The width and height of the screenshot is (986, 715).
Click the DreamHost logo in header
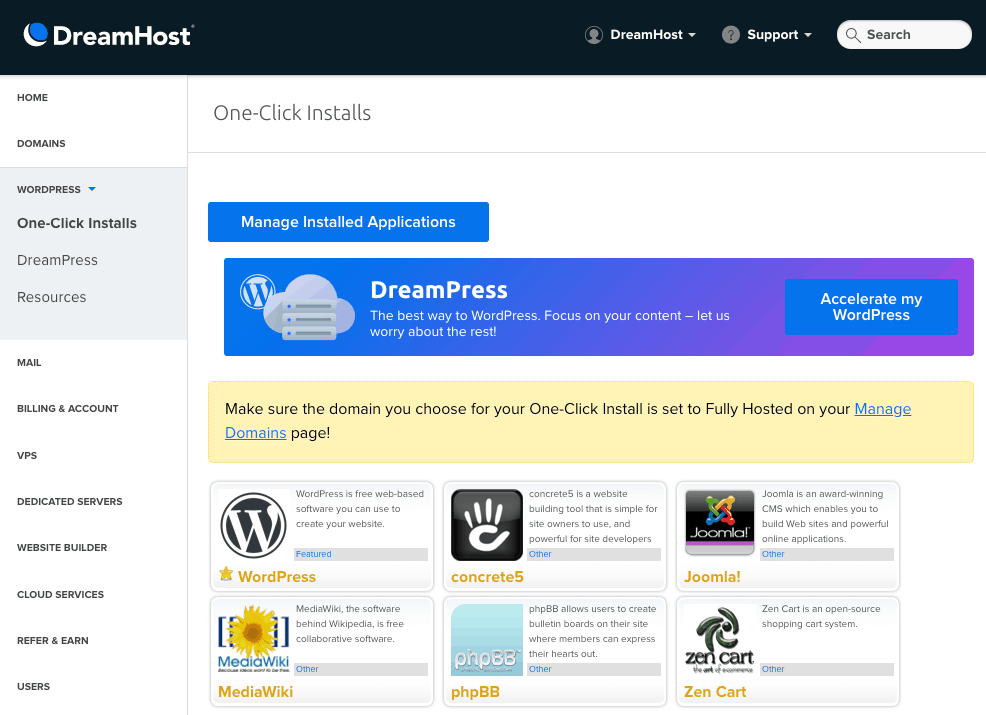[109, 35]
